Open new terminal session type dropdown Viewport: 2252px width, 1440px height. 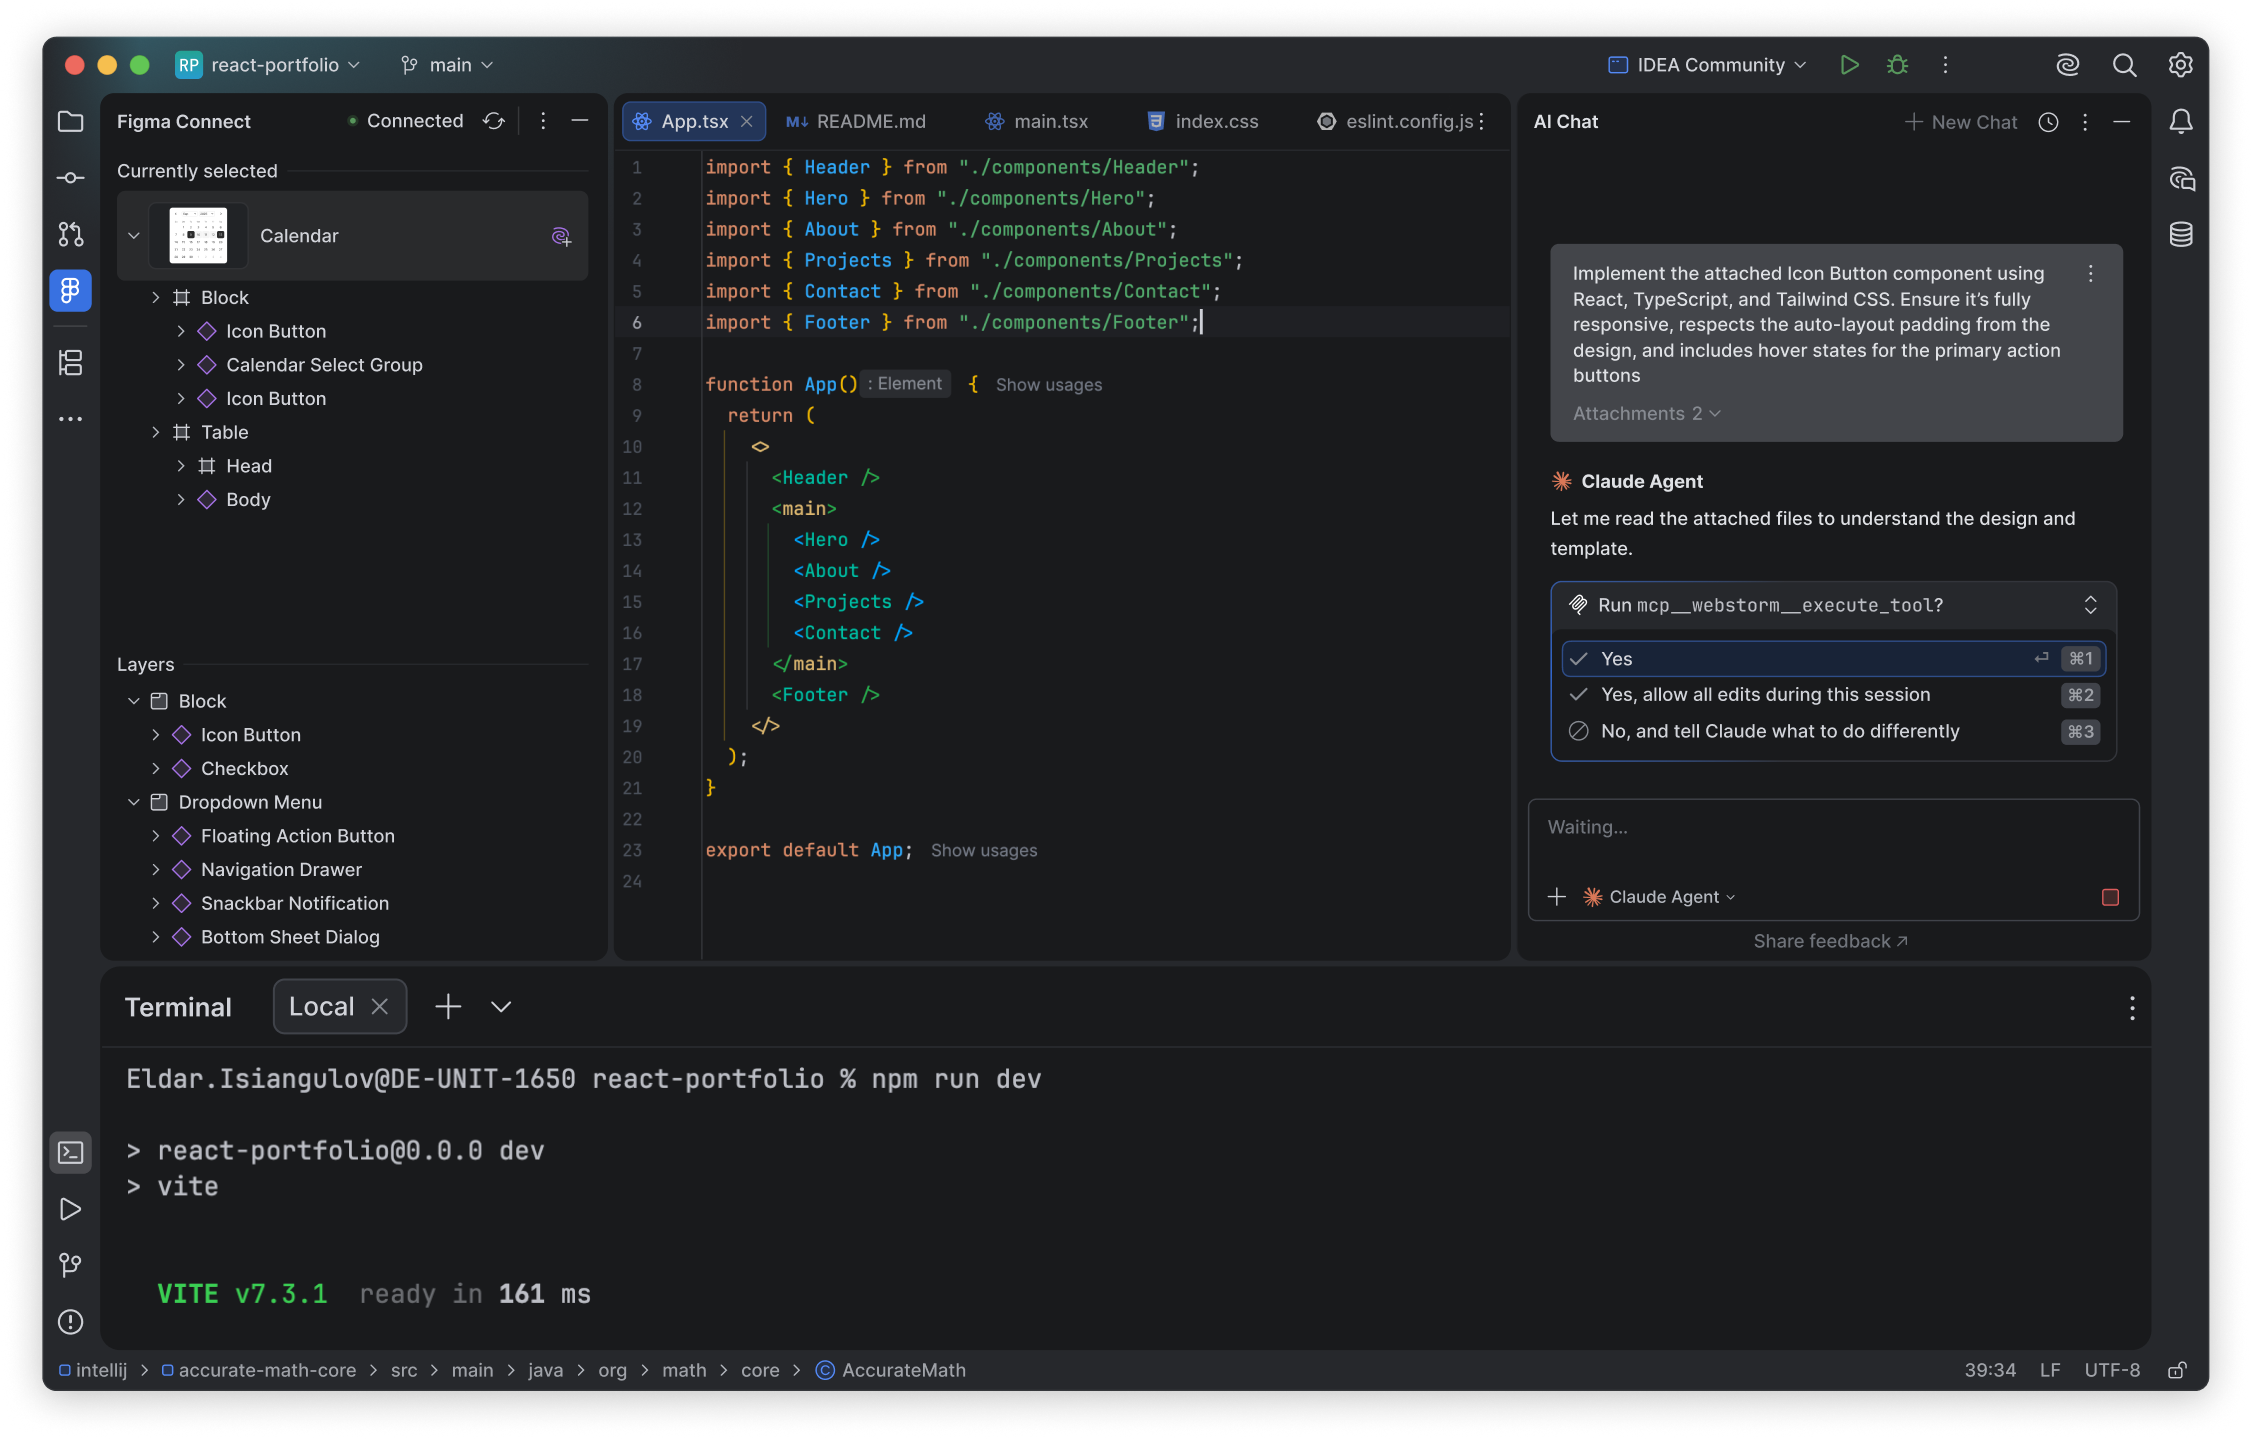(x=501, y=1007)
